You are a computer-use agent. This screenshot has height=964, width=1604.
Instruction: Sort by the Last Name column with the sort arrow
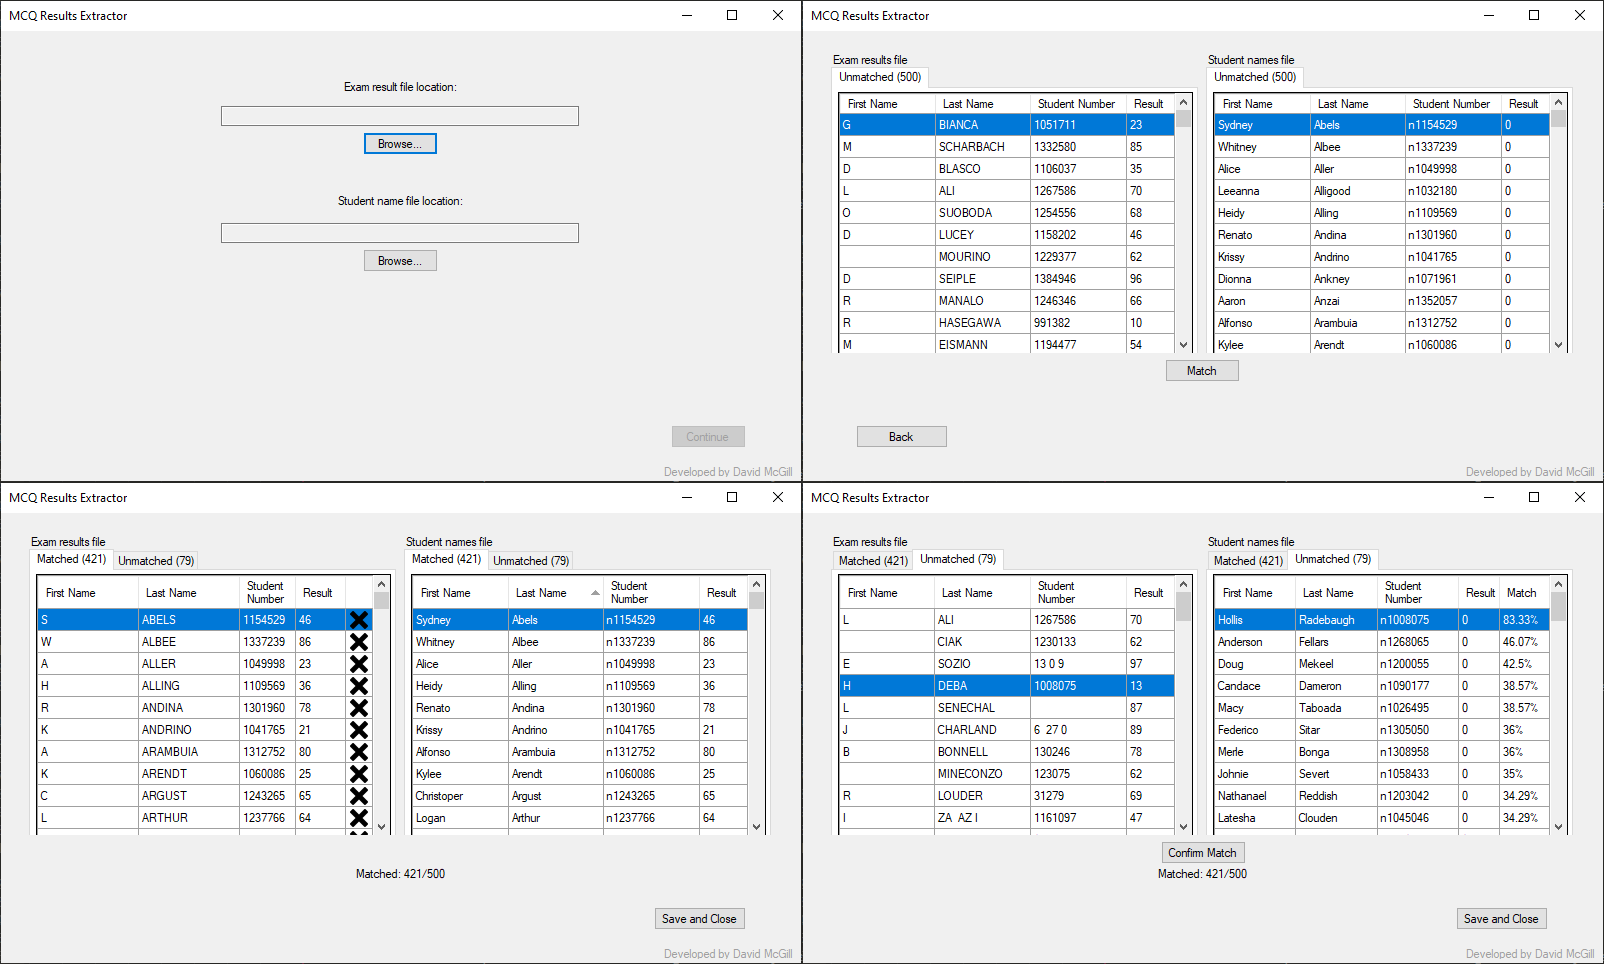595,593
